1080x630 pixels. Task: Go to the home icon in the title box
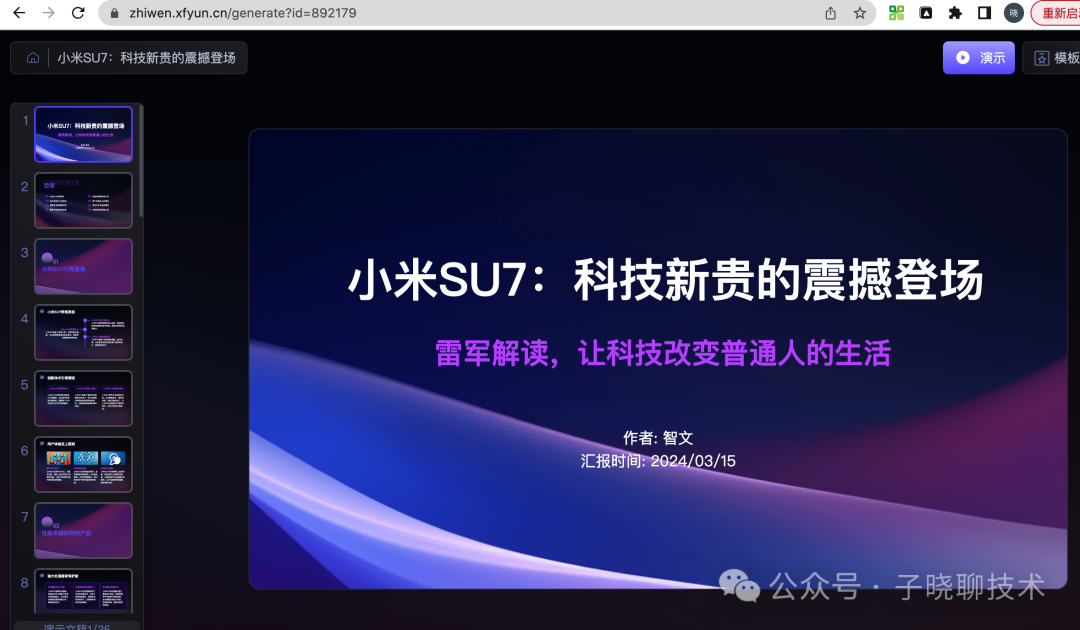coord(32,58)
